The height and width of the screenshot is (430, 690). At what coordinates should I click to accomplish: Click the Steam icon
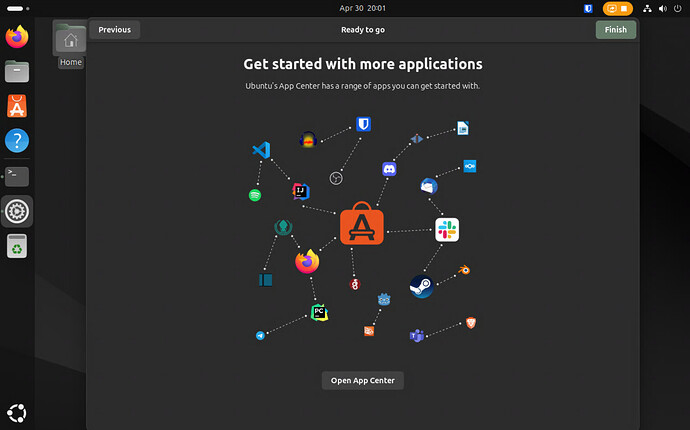pos(422,287)
